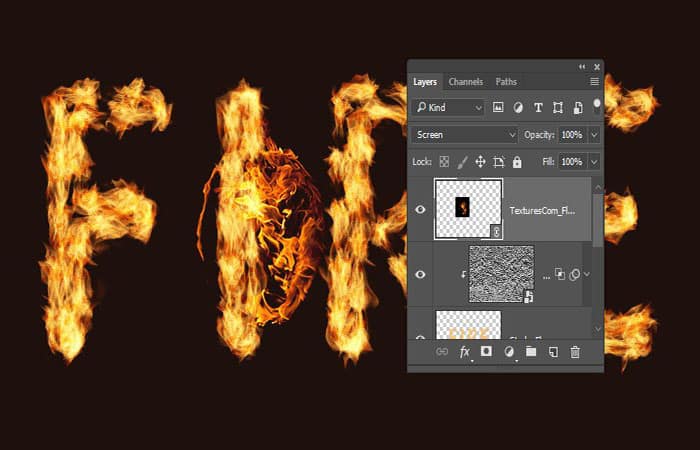Filter layers by adjustment layers icon
This screenshot has height=450, width=700.
(x=518, y=107)
